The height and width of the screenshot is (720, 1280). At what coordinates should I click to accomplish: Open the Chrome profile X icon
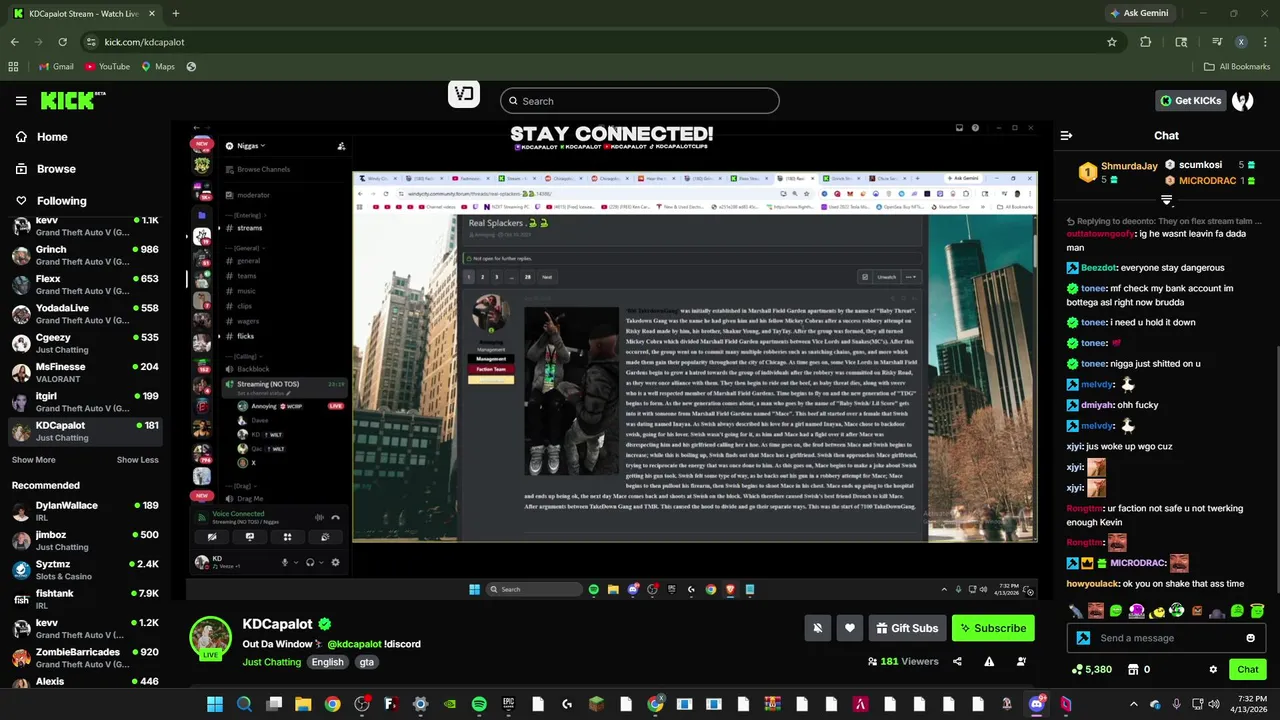tap(1241, 42)
